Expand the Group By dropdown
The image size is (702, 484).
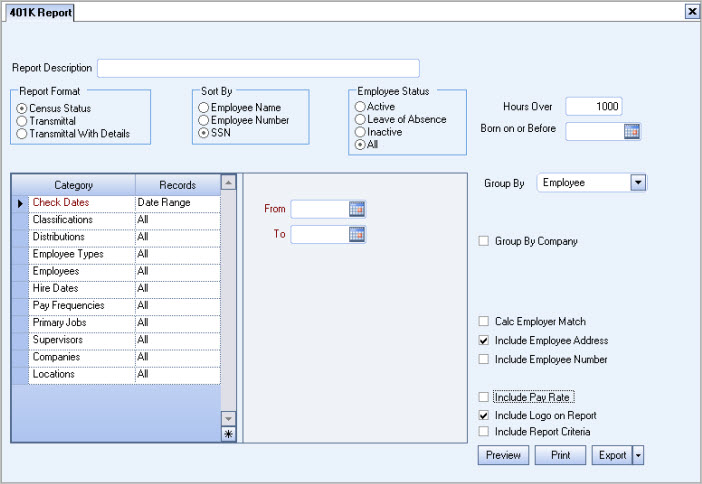click(638, 183)
